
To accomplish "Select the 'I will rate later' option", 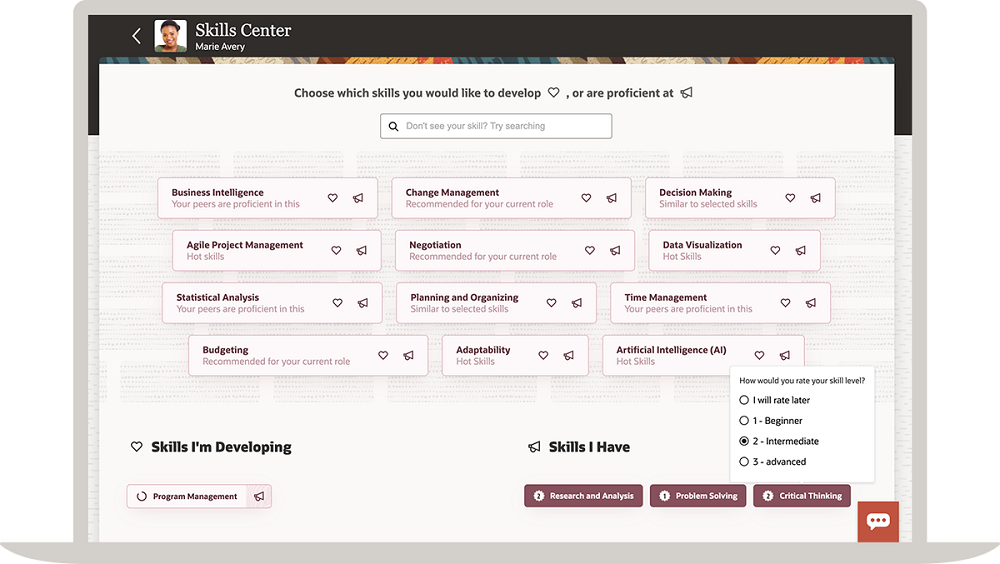I will [x=744, y=400].
